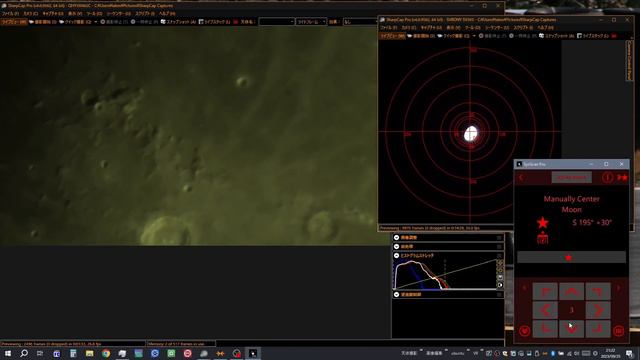
Task: Tick the checkbox on the second panel header row
Action: (x=499, y=247)
